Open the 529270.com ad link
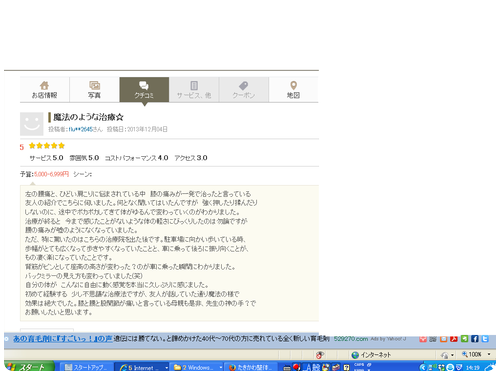This screenshot has height=375, width=500. click(351, 339)
